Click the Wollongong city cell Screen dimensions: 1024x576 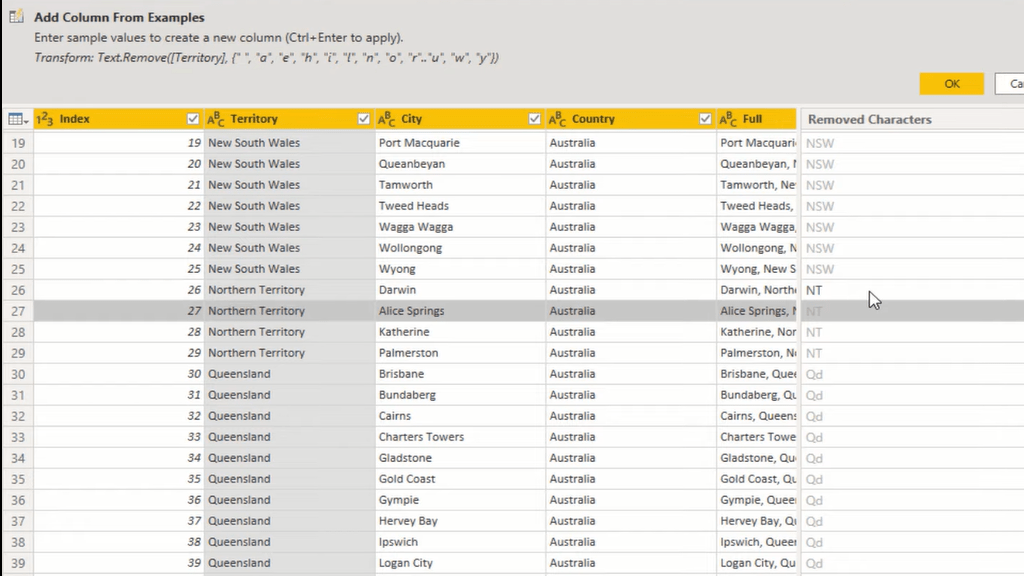click(460, 248)
